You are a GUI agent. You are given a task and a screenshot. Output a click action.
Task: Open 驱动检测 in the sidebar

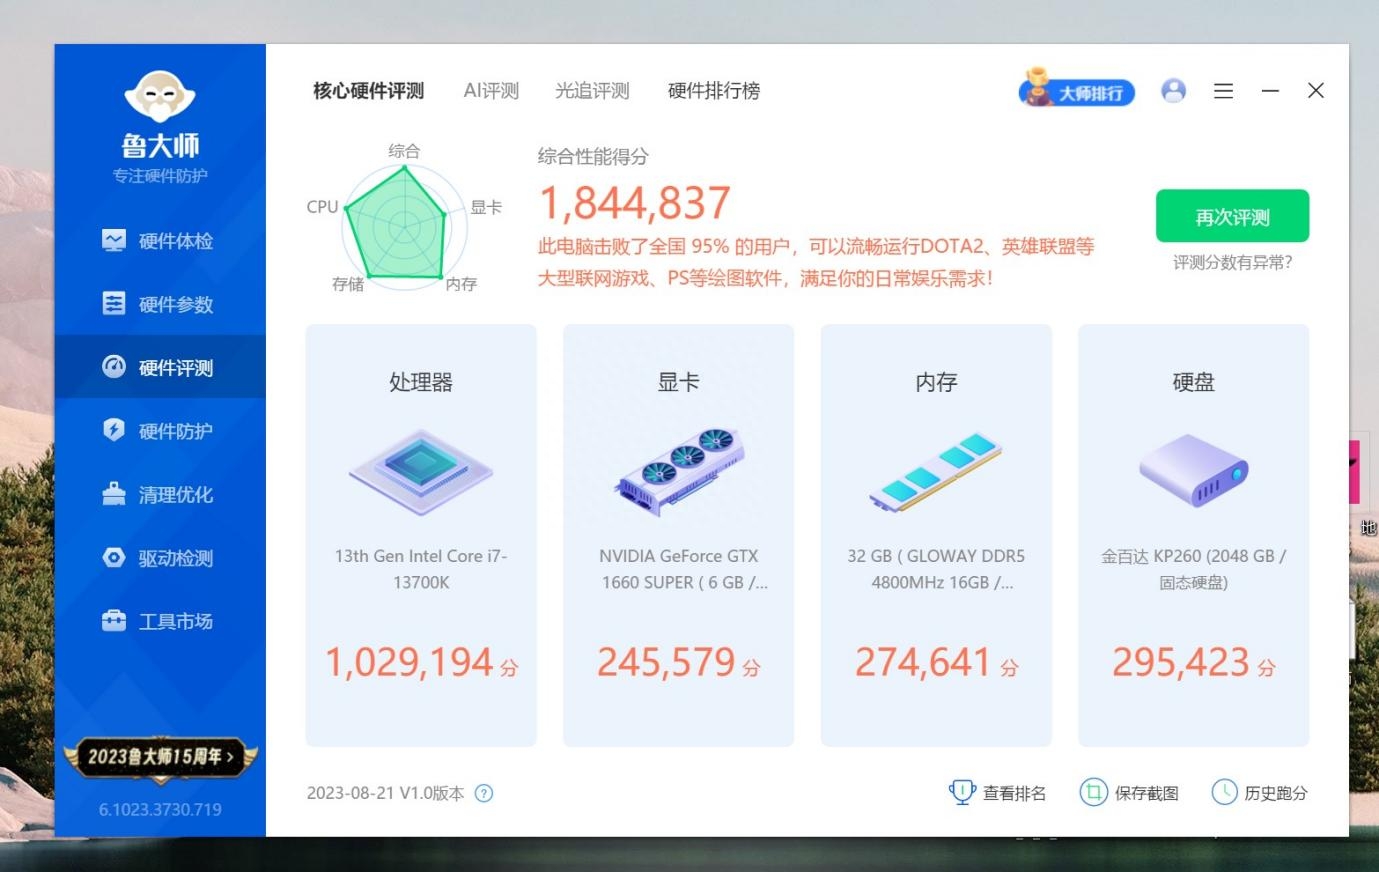tap(160, 558)
